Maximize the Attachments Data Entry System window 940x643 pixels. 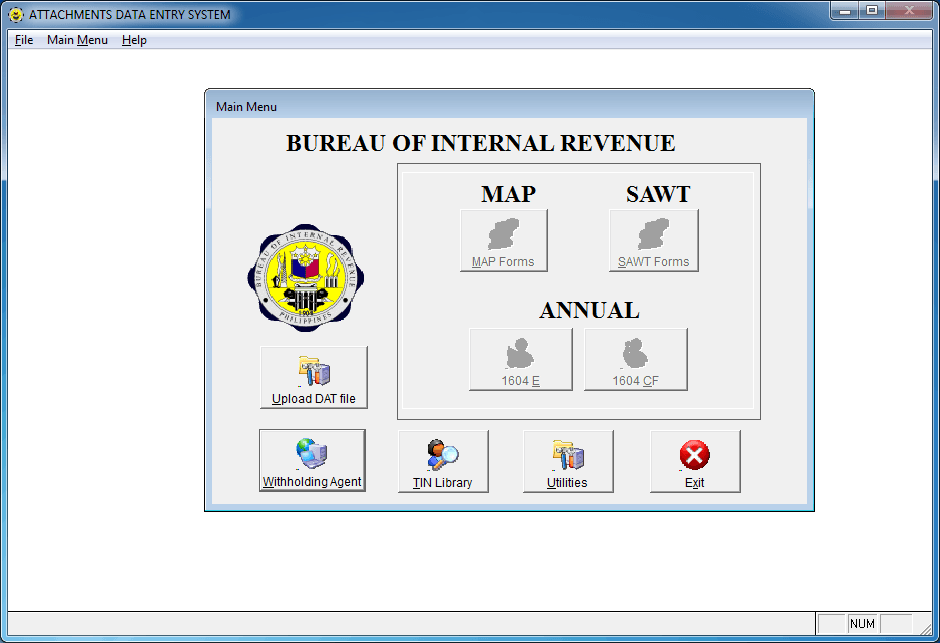pyautogui.click(x=872, y=11)
